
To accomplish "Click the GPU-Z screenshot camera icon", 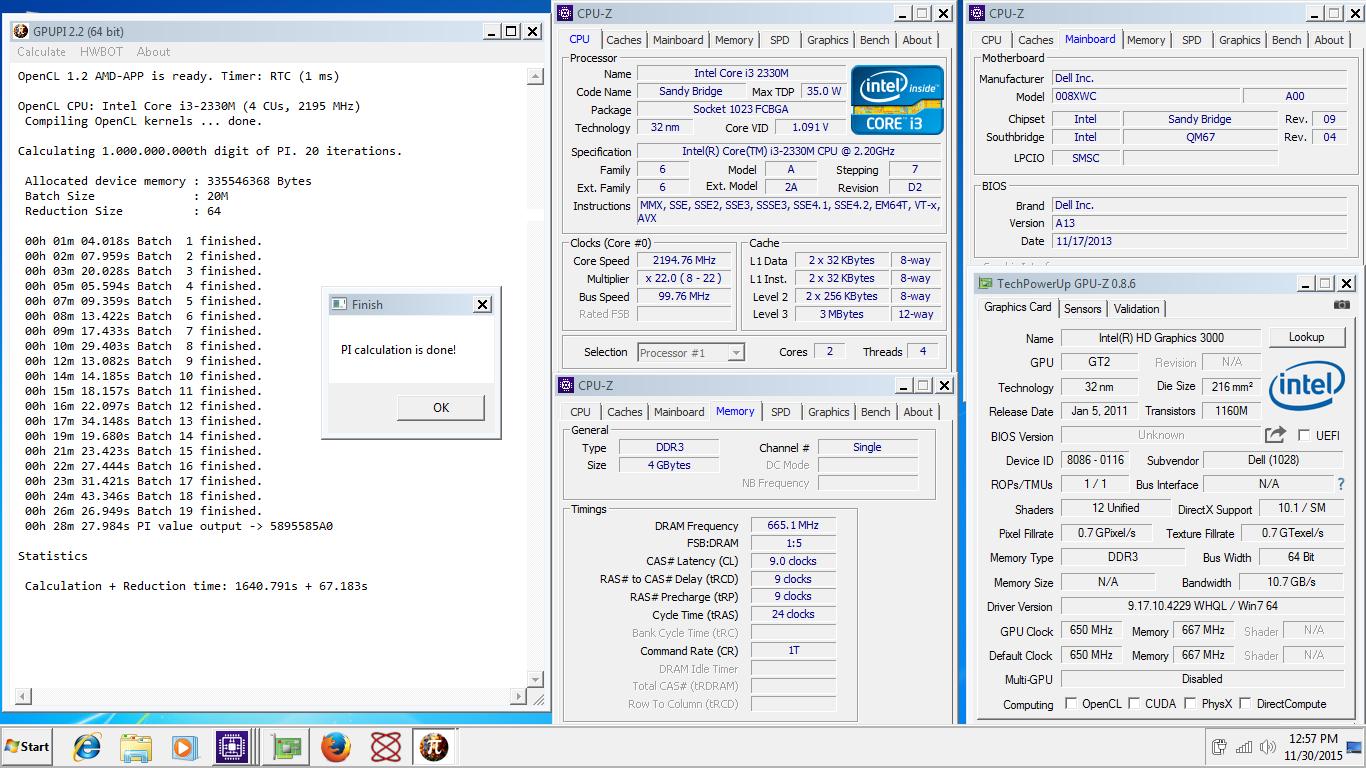I will click(x=1341, y=305).
